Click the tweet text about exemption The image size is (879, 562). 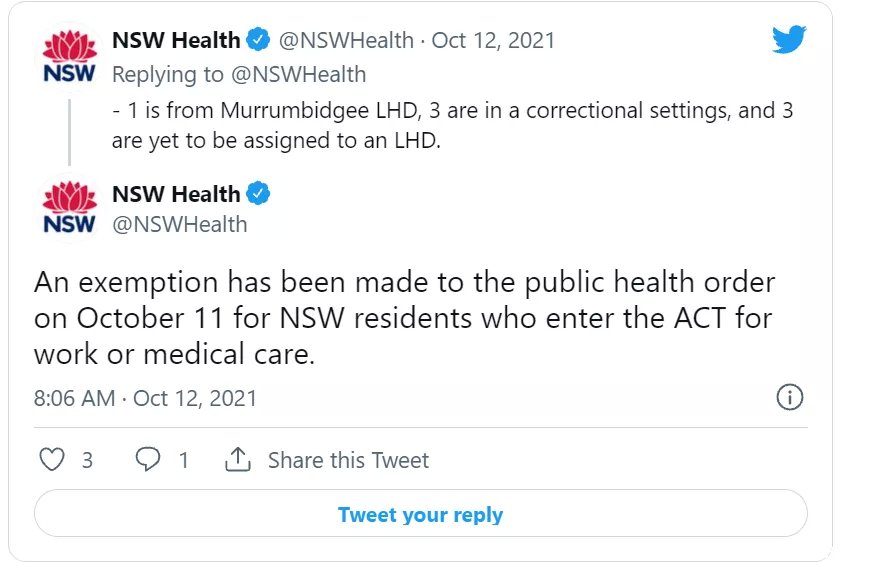click(x=404, y=318)
